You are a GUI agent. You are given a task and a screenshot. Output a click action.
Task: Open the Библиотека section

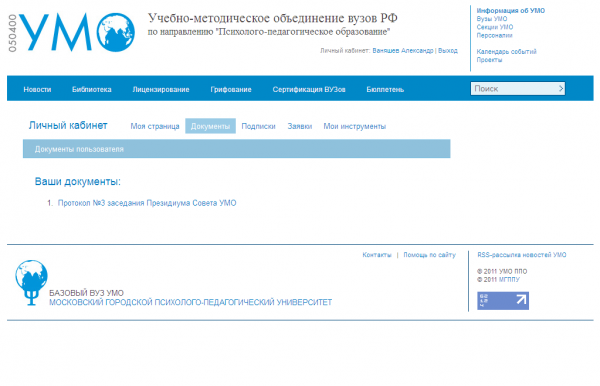91,90
